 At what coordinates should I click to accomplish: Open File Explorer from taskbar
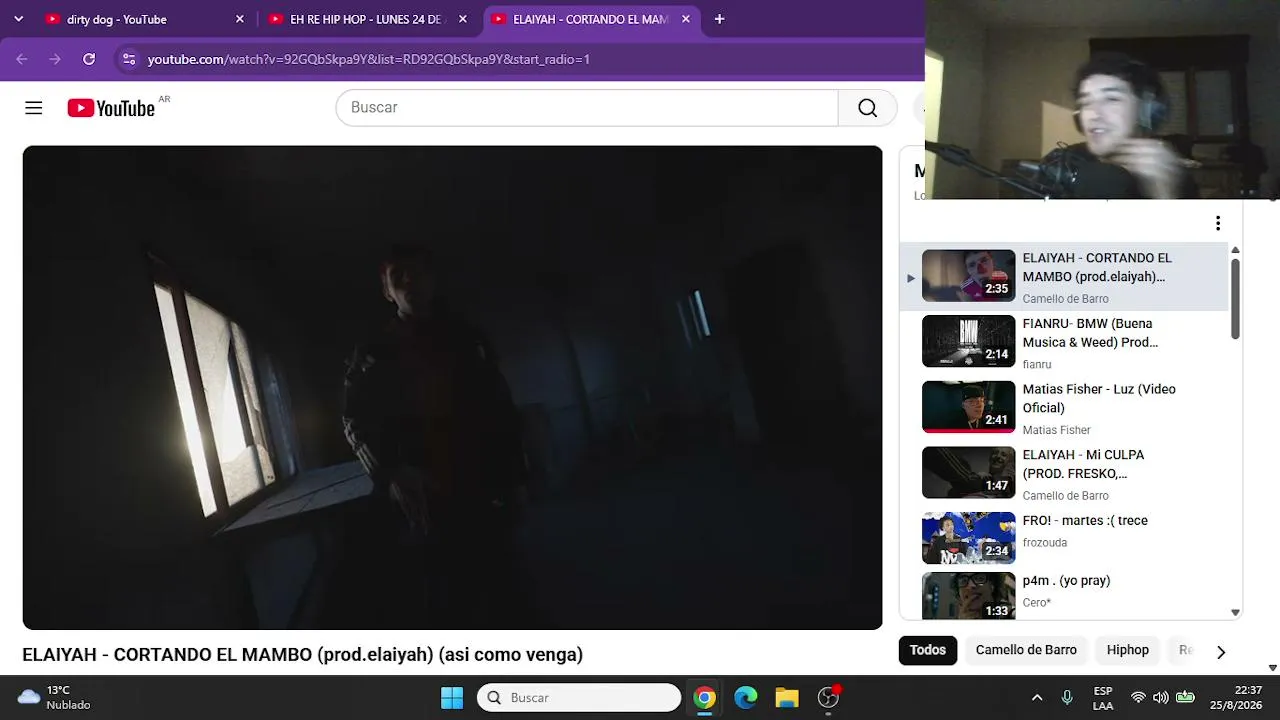tap(787, 698)
